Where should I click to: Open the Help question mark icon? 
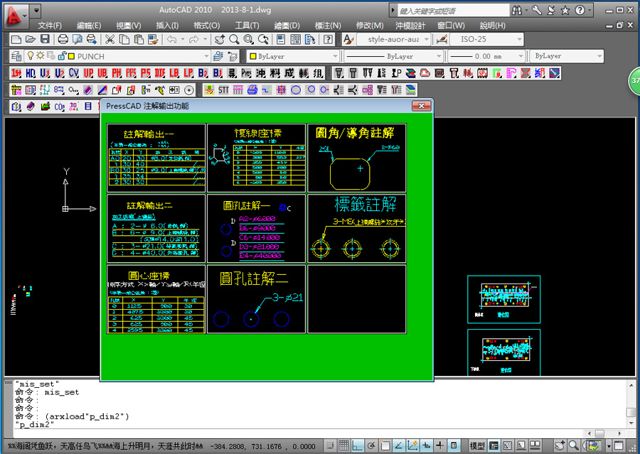pos(328,40)
